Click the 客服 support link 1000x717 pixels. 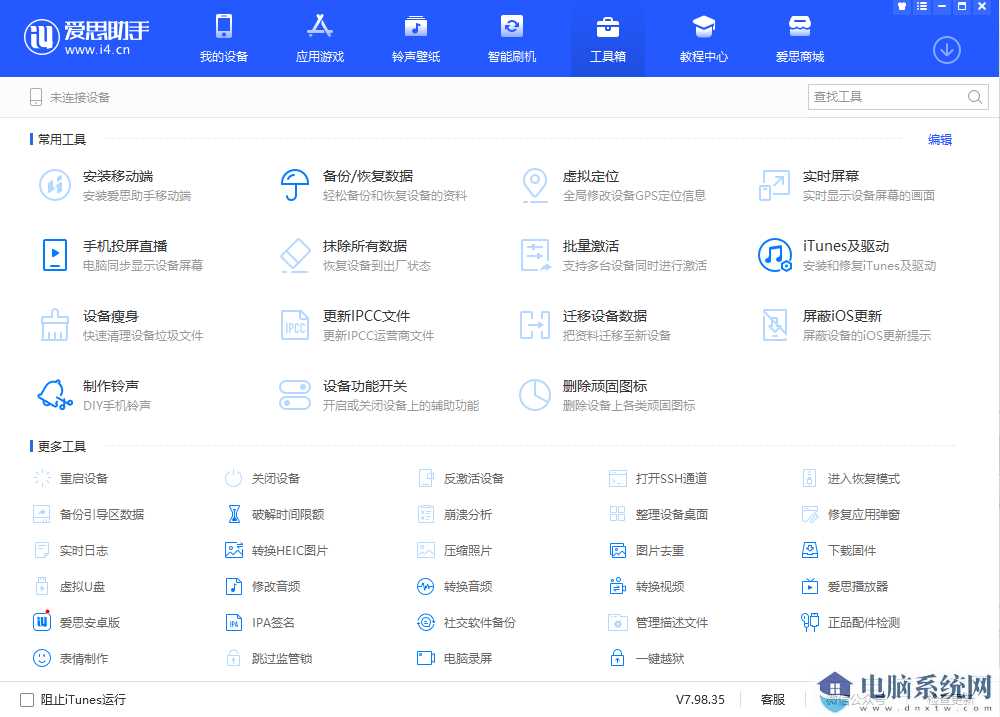(772, 700)
